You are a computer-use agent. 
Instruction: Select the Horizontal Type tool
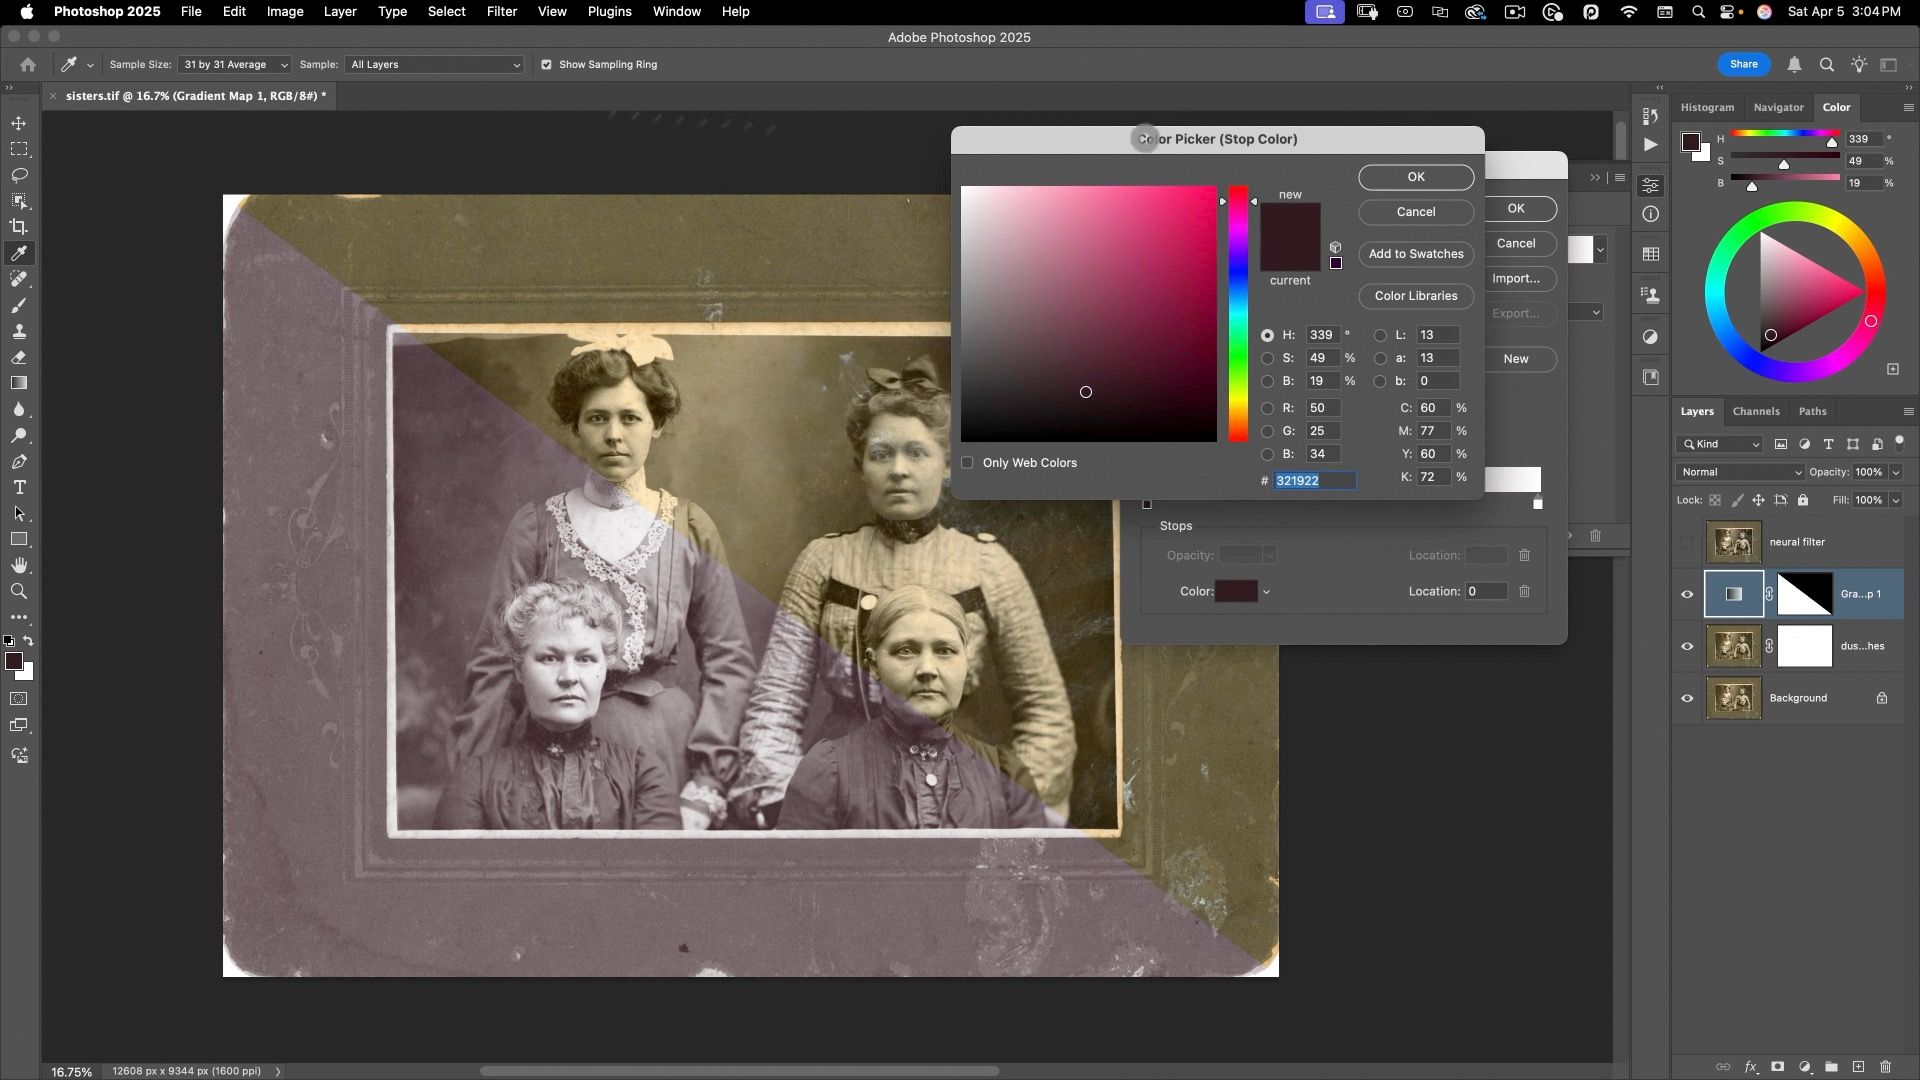click(19, 488)
